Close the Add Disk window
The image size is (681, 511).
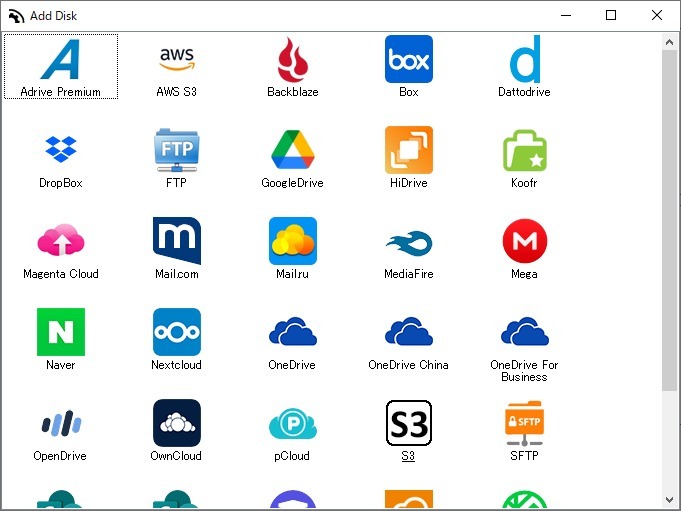point(657,16)
